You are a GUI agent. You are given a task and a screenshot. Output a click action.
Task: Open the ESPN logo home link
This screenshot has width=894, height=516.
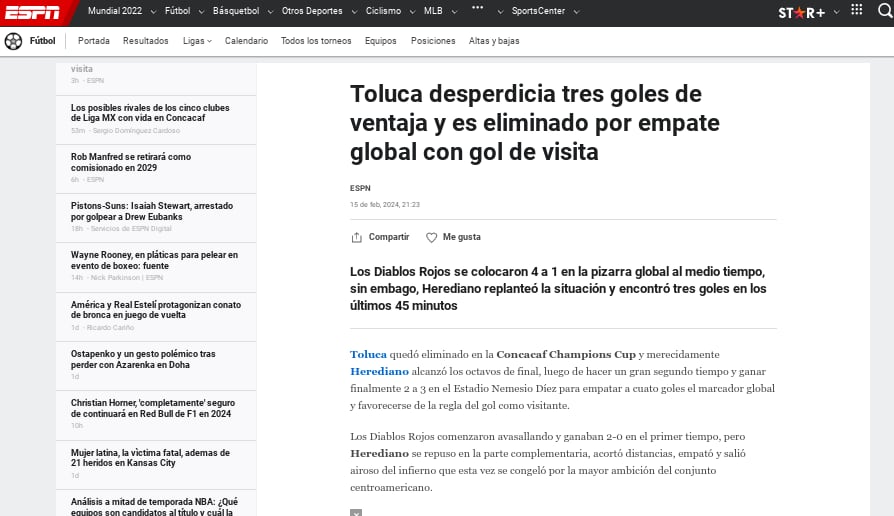[x=32, y=12]
